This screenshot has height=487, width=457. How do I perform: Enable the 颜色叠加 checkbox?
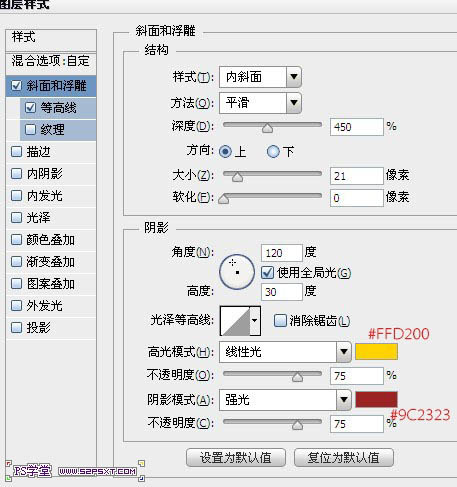[16, 240]
